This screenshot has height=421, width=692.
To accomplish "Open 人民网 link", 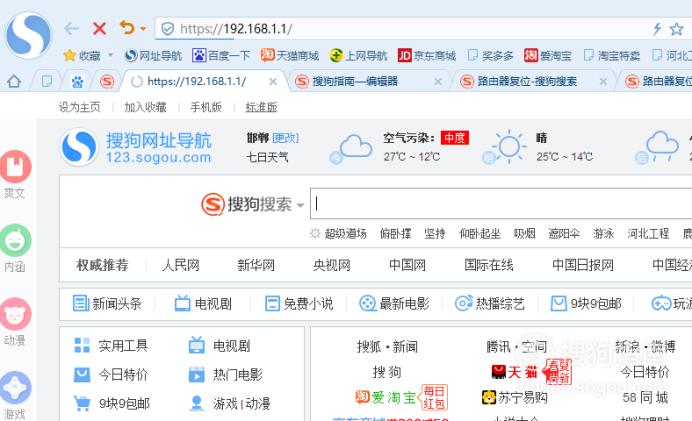I will (x=181, y=265).
